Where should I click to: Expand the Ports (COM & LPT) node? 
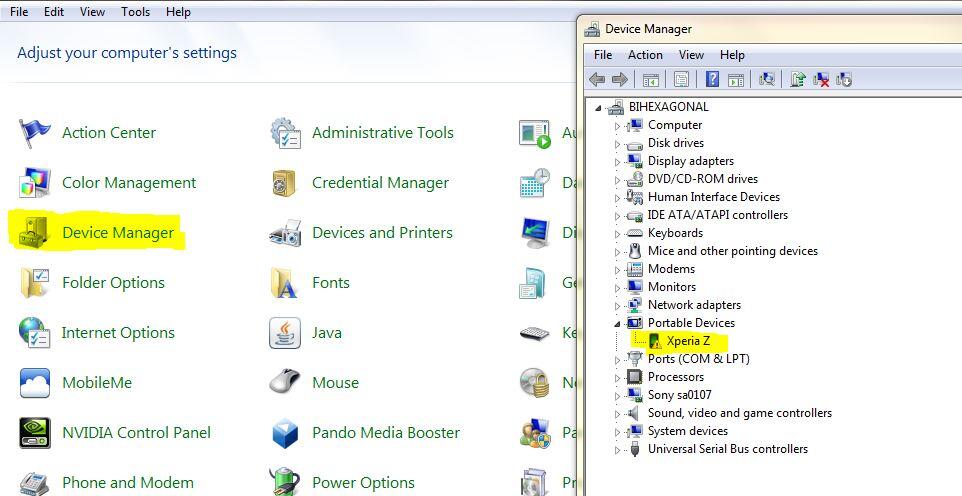(x=617, y=360)
